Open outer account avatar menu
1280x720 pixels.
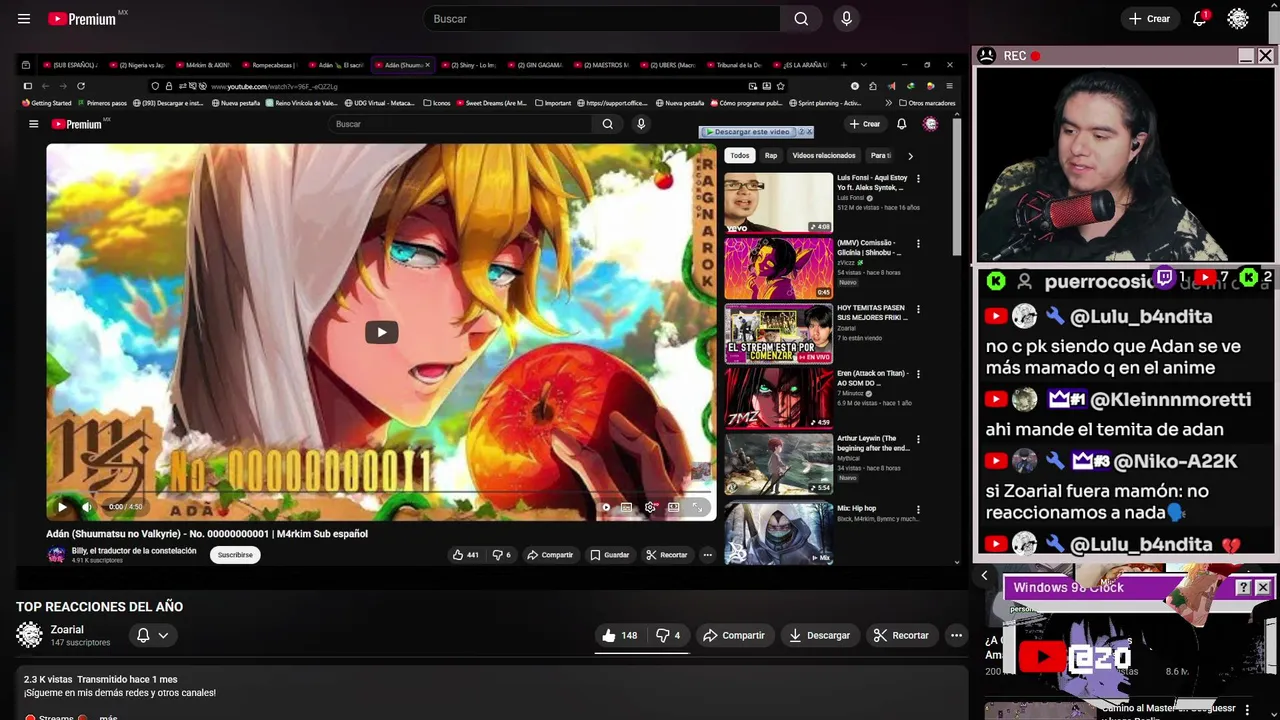pyautogui.click(x=1238, y=19)
